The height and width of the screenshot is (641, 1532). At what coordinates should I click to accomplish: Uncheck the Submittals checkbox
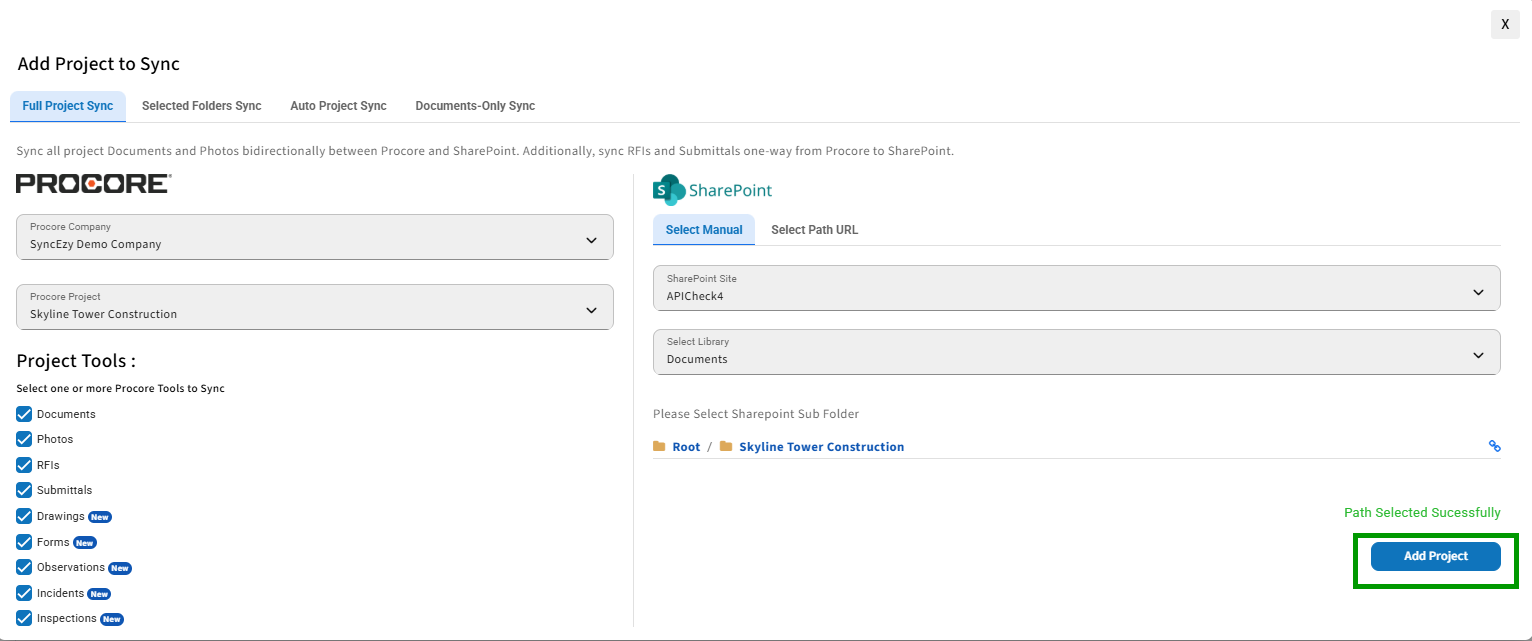(25, 490)
